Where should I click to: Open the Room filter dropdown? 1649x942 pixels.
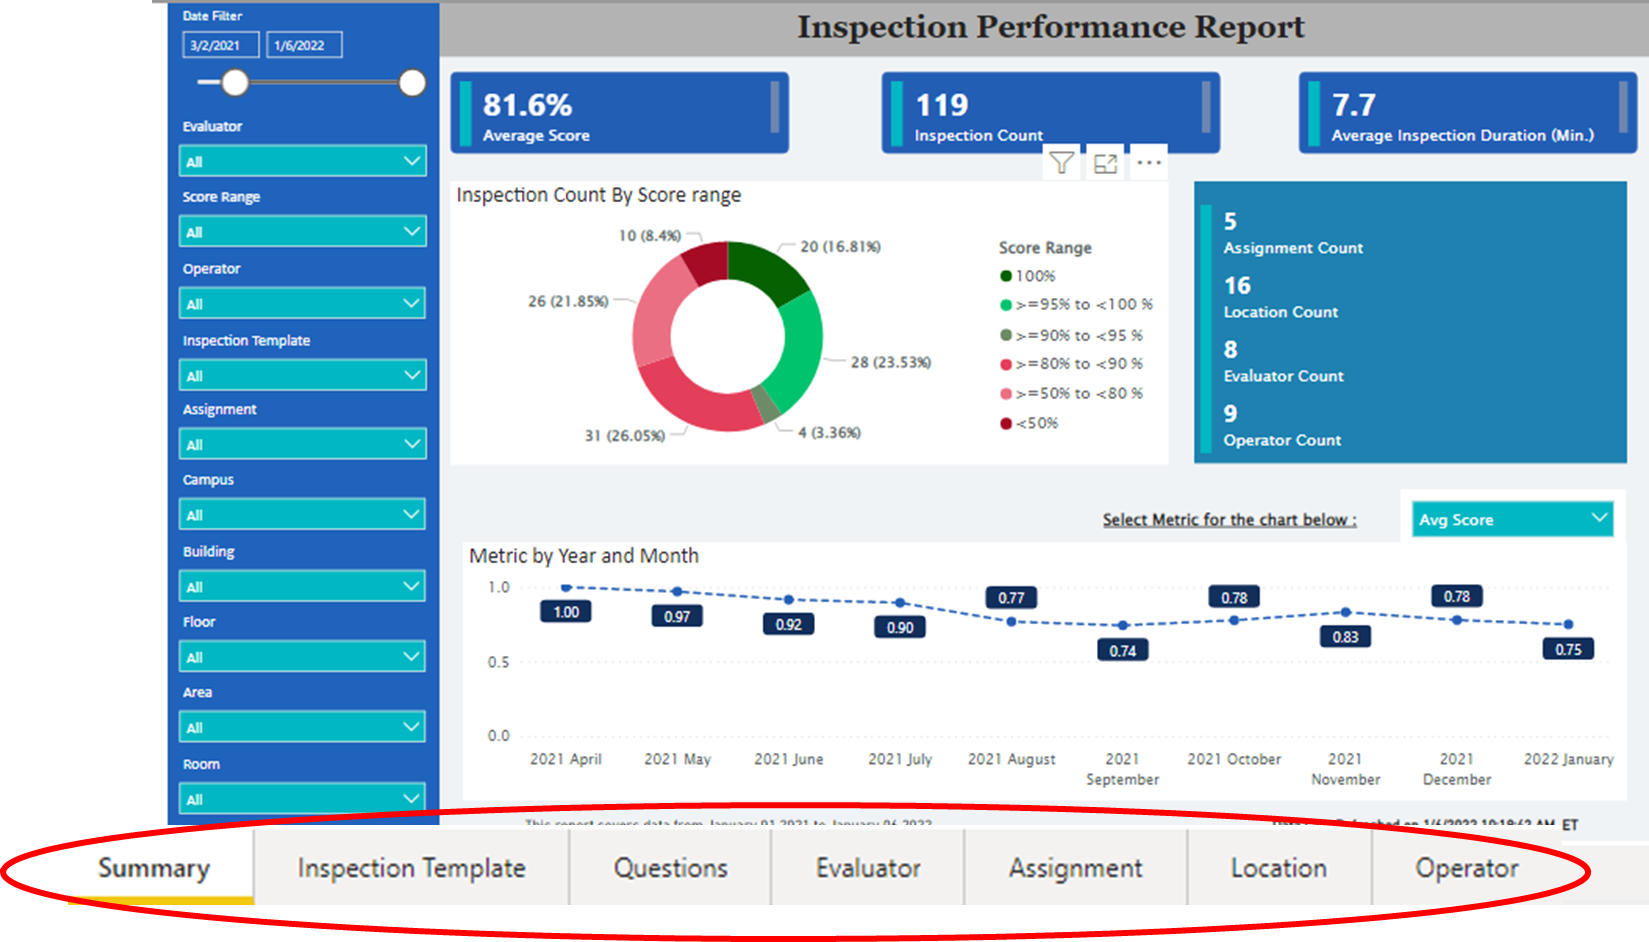click(302, 797)
